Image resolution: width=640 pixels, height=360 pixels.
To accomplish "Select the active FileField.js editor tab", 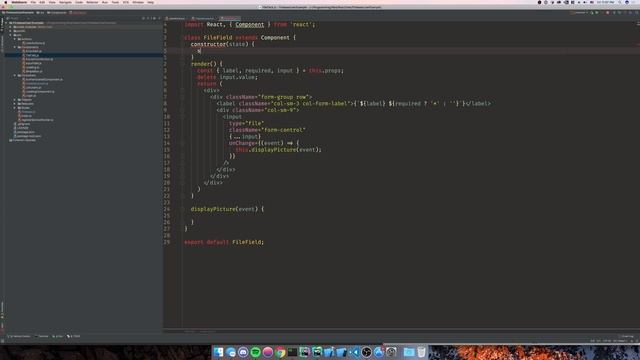I will 230,18.
